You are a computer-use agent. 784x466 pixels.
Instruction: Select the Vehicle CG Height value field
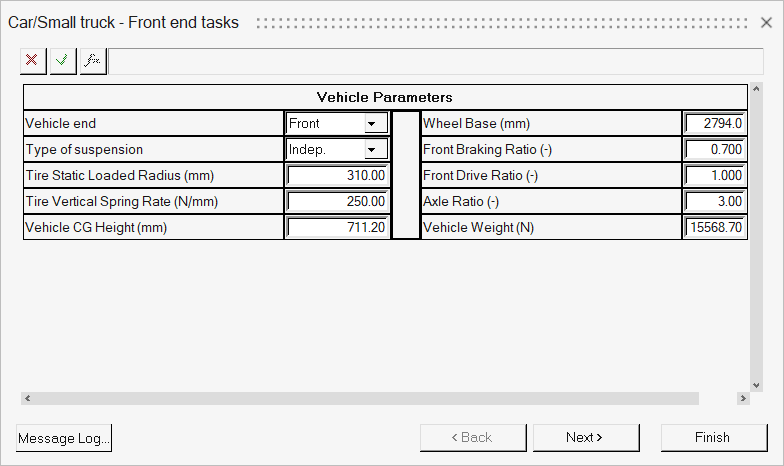(337, 228)
